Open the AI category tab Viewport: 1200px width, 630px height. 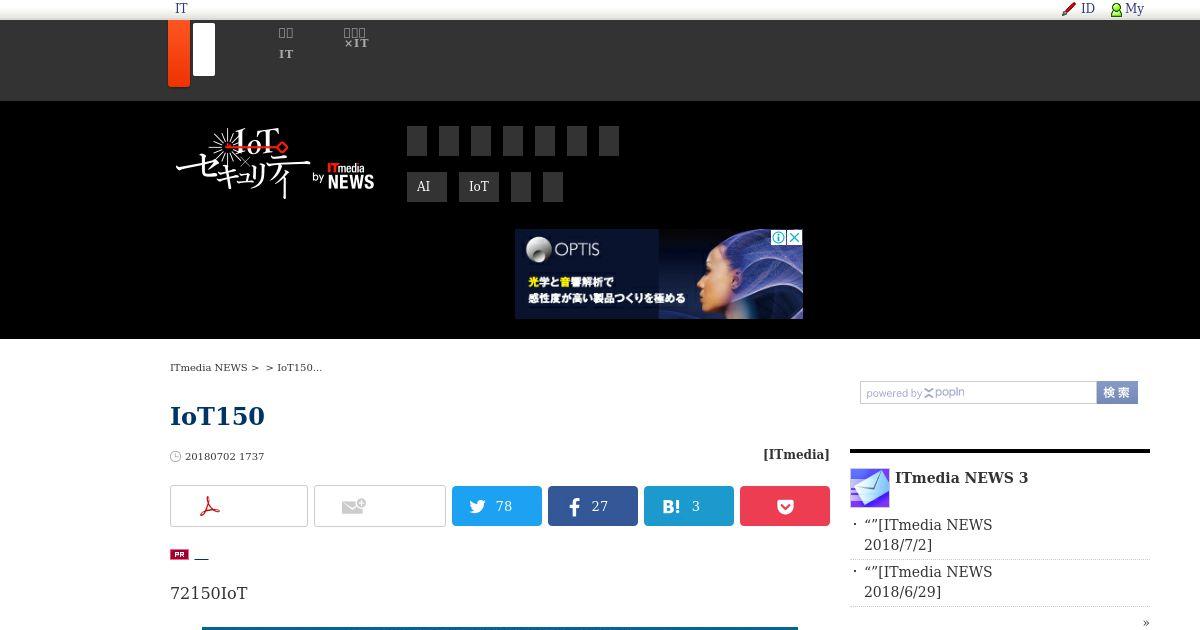coord(427,187)
